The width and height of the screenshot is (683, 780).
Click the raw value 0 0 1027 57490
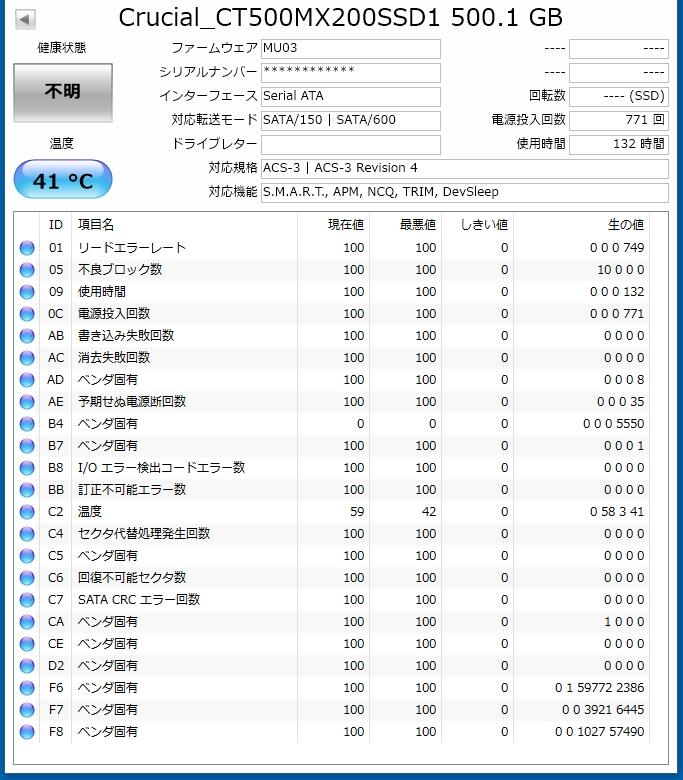(x=599, y=732)
